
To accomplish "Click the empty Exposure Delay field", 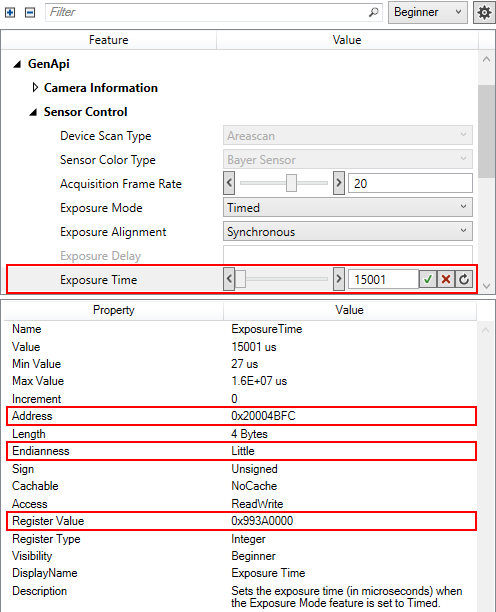I will (348, 255).
